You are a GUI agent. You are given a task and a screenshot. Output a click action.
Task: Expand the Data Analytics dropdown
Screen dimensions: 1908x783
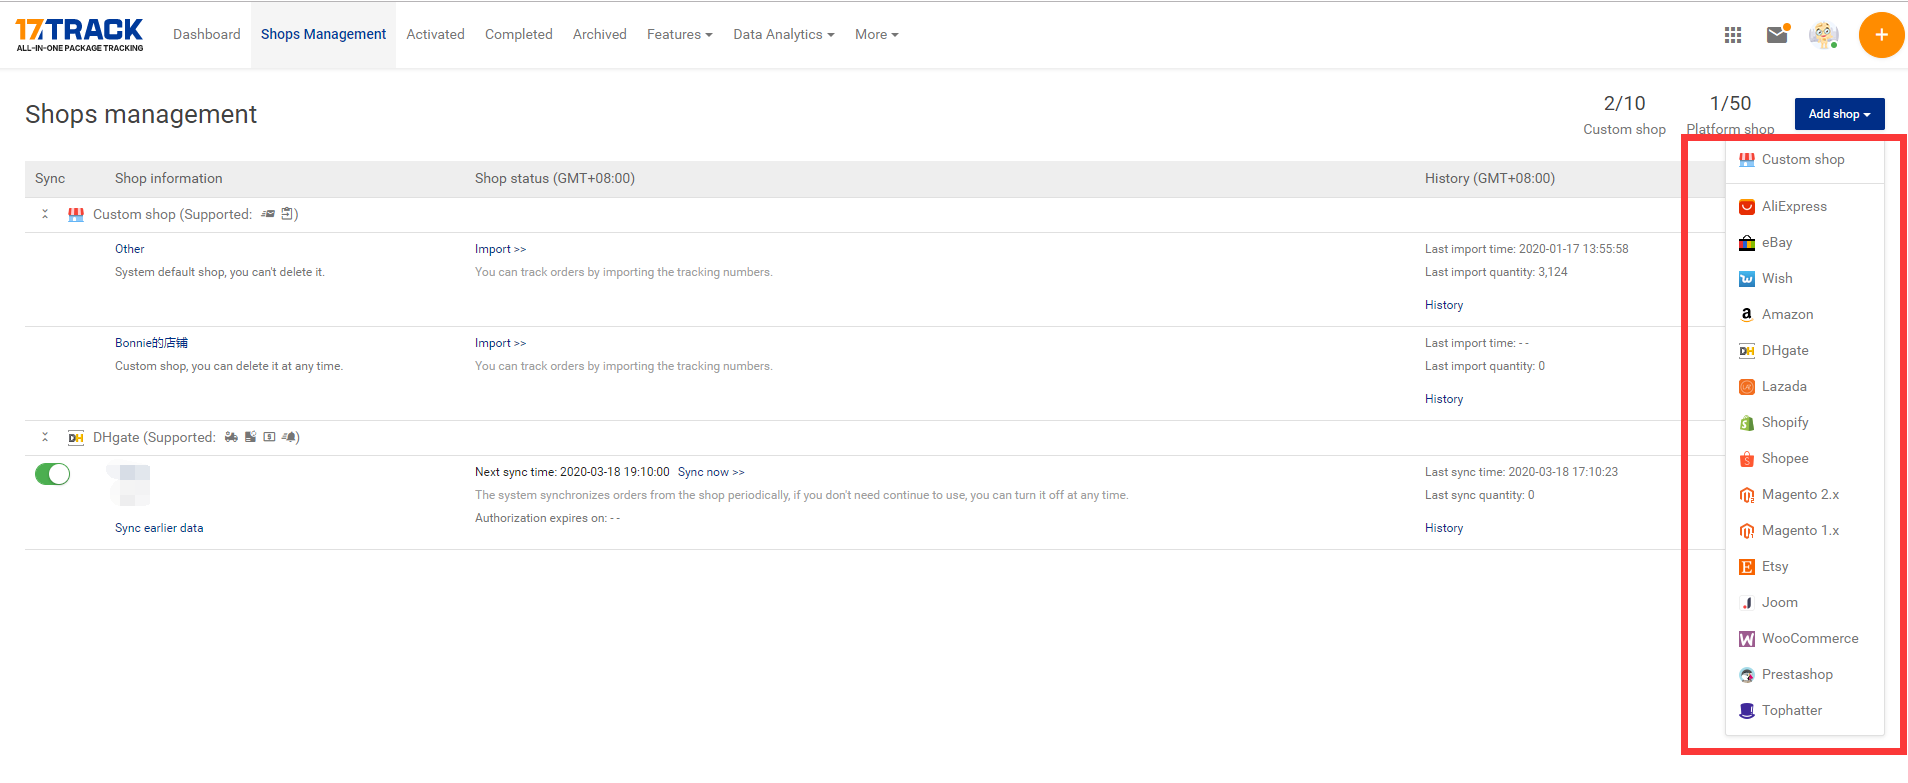point(783,34)
